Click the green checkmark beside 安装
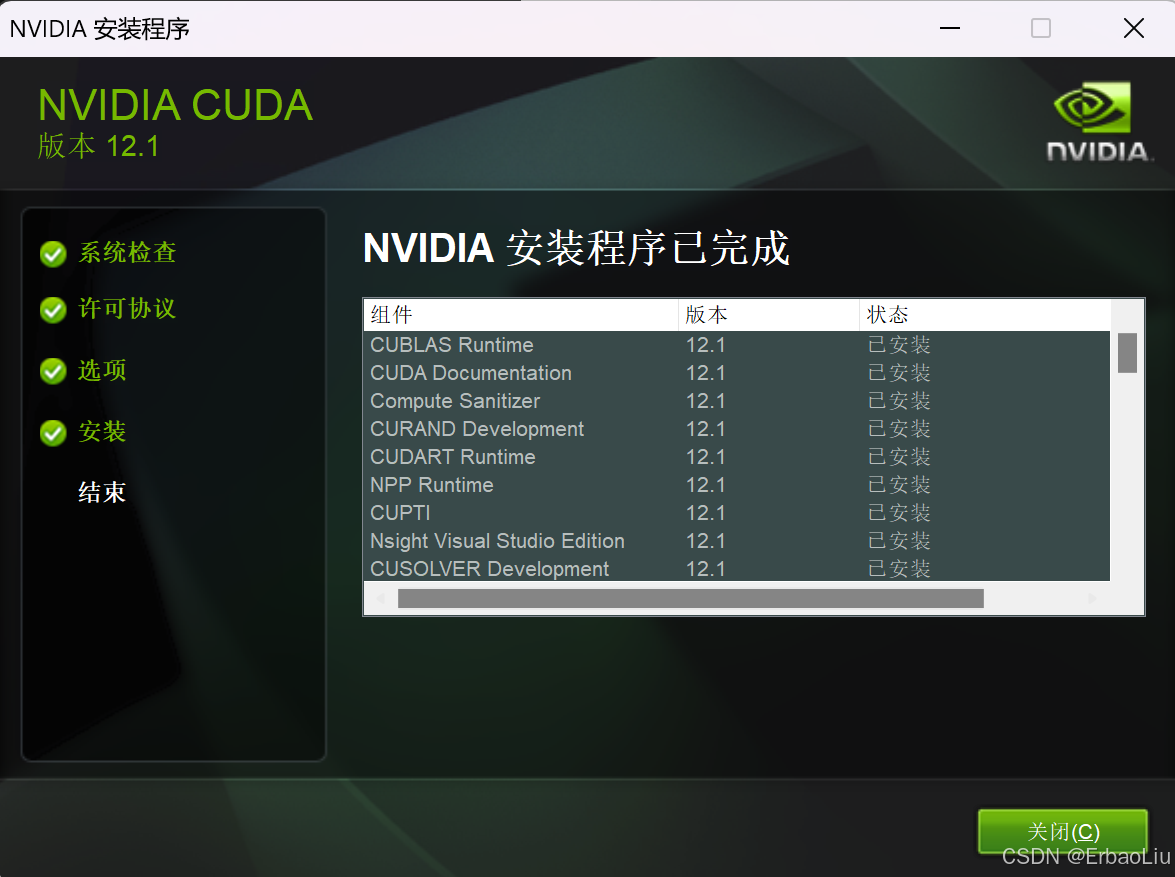The height and width of the screenshot is (877, 1175). [53, 431]
